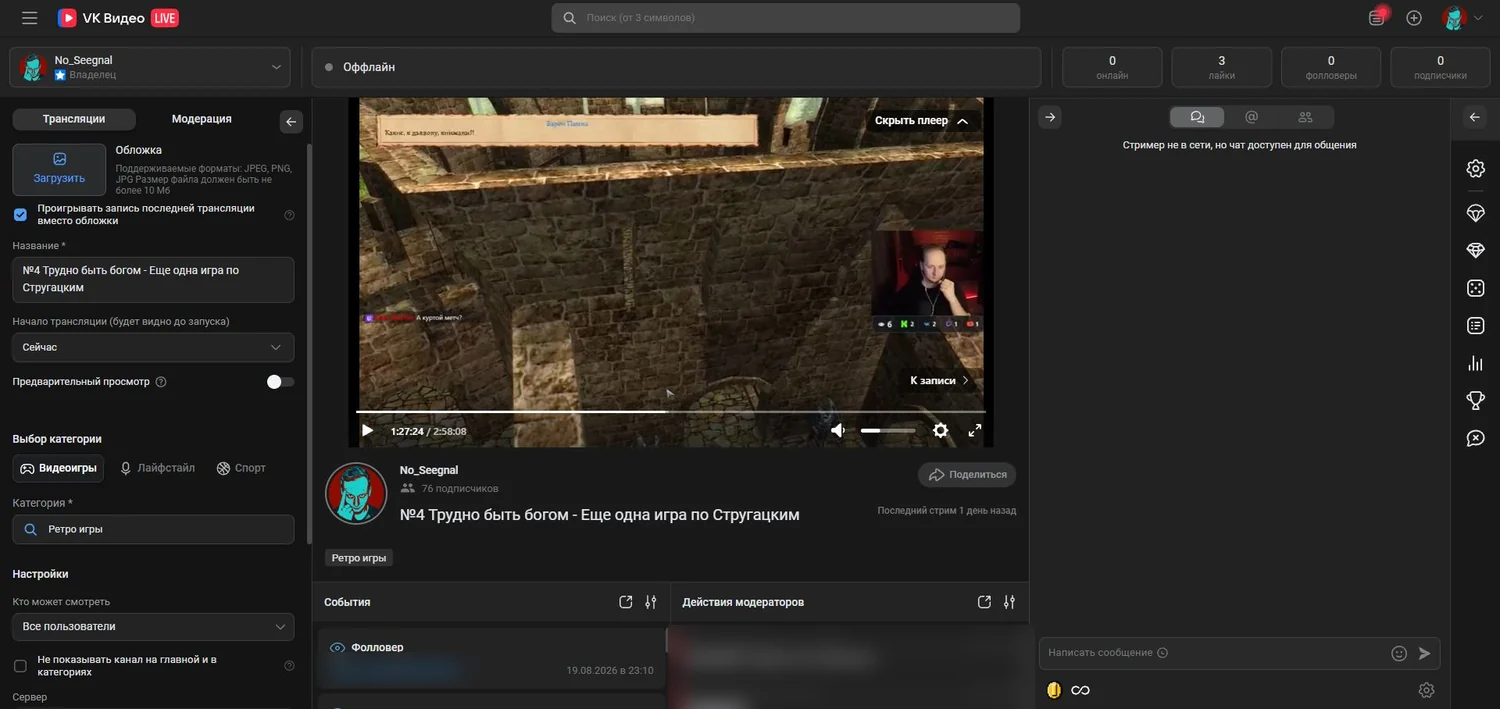The width and height of the screenshot is (1500, 709).
Task: Uncheck play last stream recording checkbox
Action: tap(20, 215)
